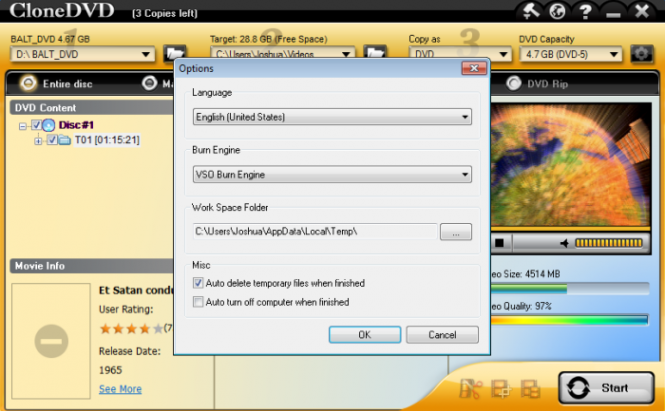The height and width of the screenshot is (411, 665).
Task: Browse source folder icon beside D:\ BALT_DVD
Action: [x=175, y=54]
